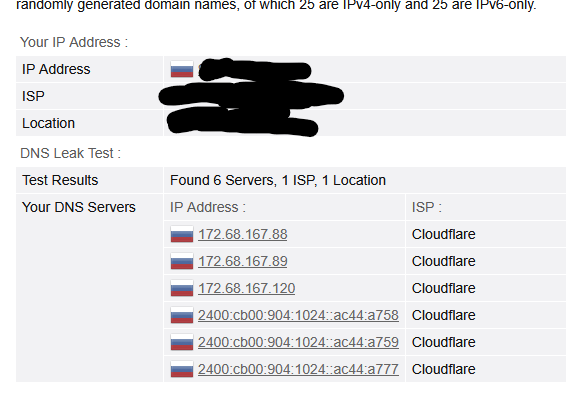Click the flag icon beside 172.68.167.88
Image resolution: width=566 pixels, height=396 pixels.
point(182,234)
